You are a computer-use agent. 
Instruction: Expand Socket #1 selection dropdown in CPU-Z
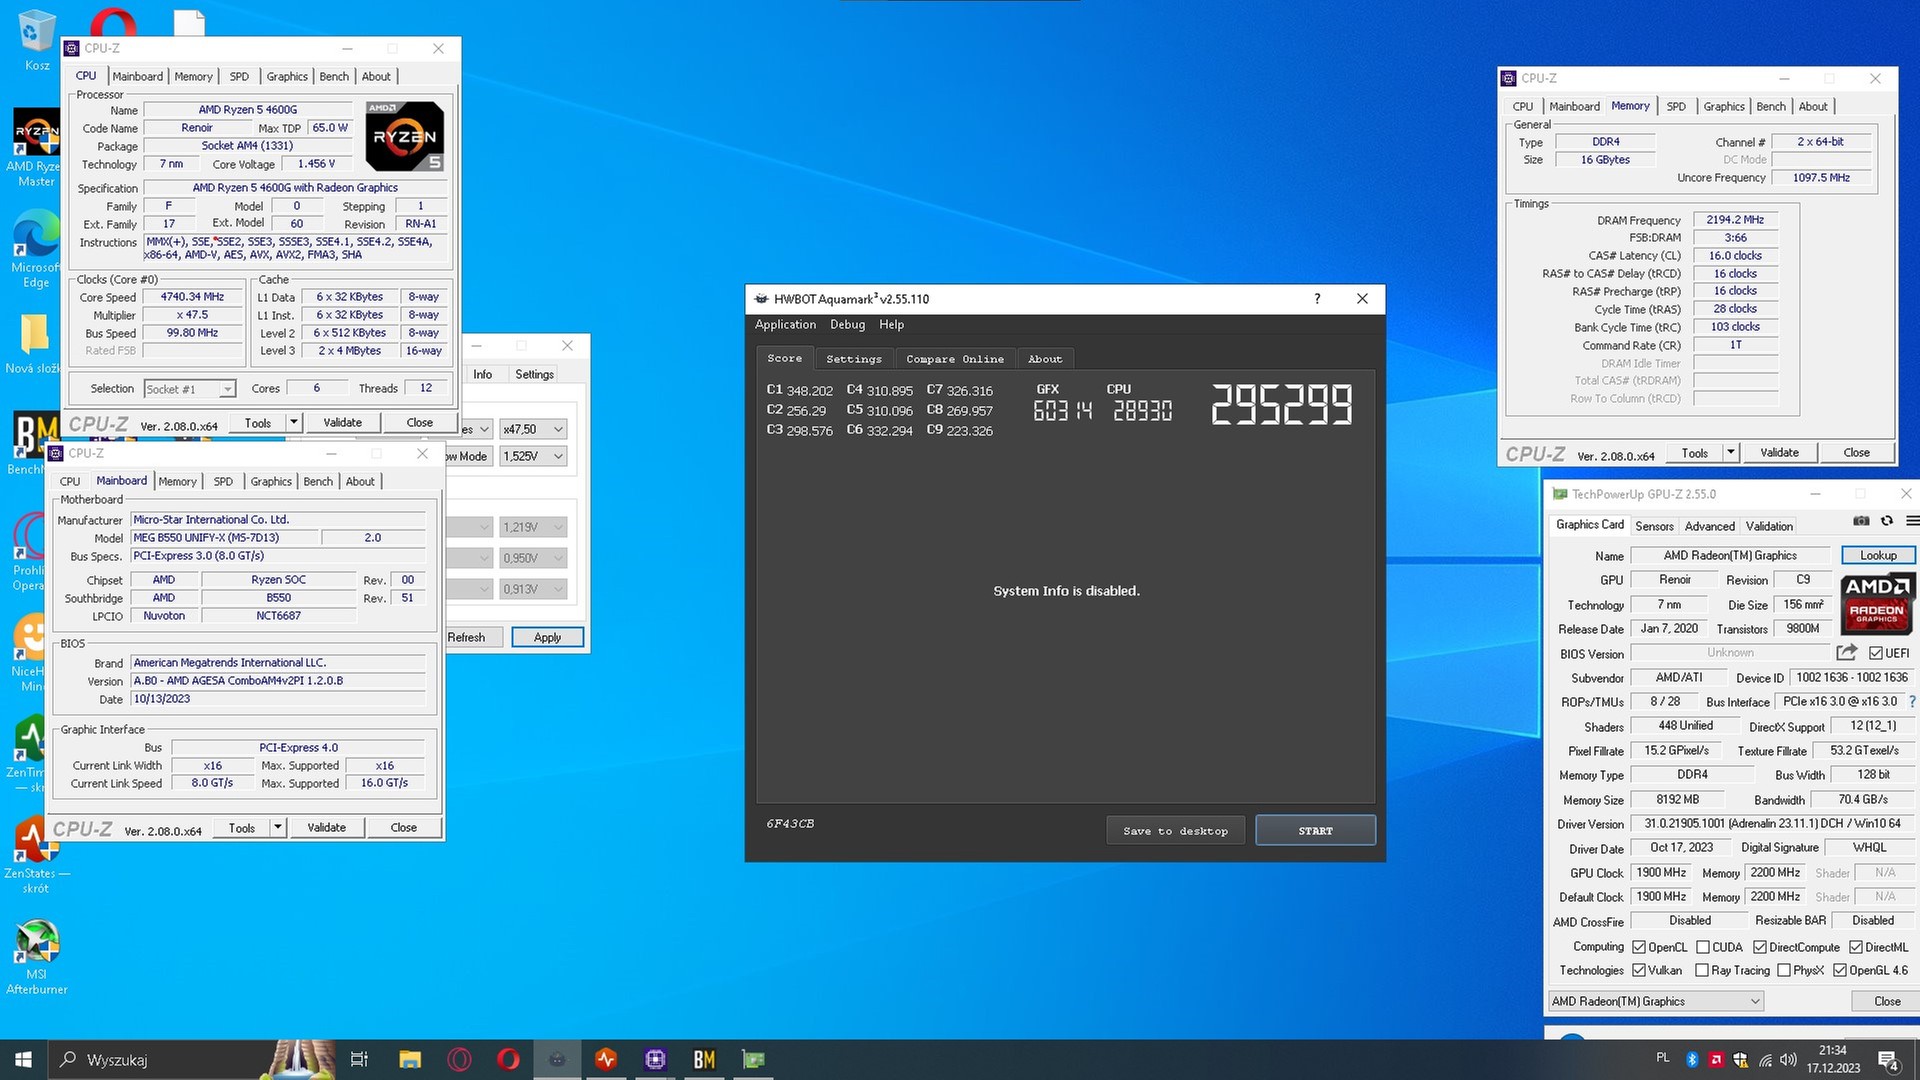(x=190, y=389)
